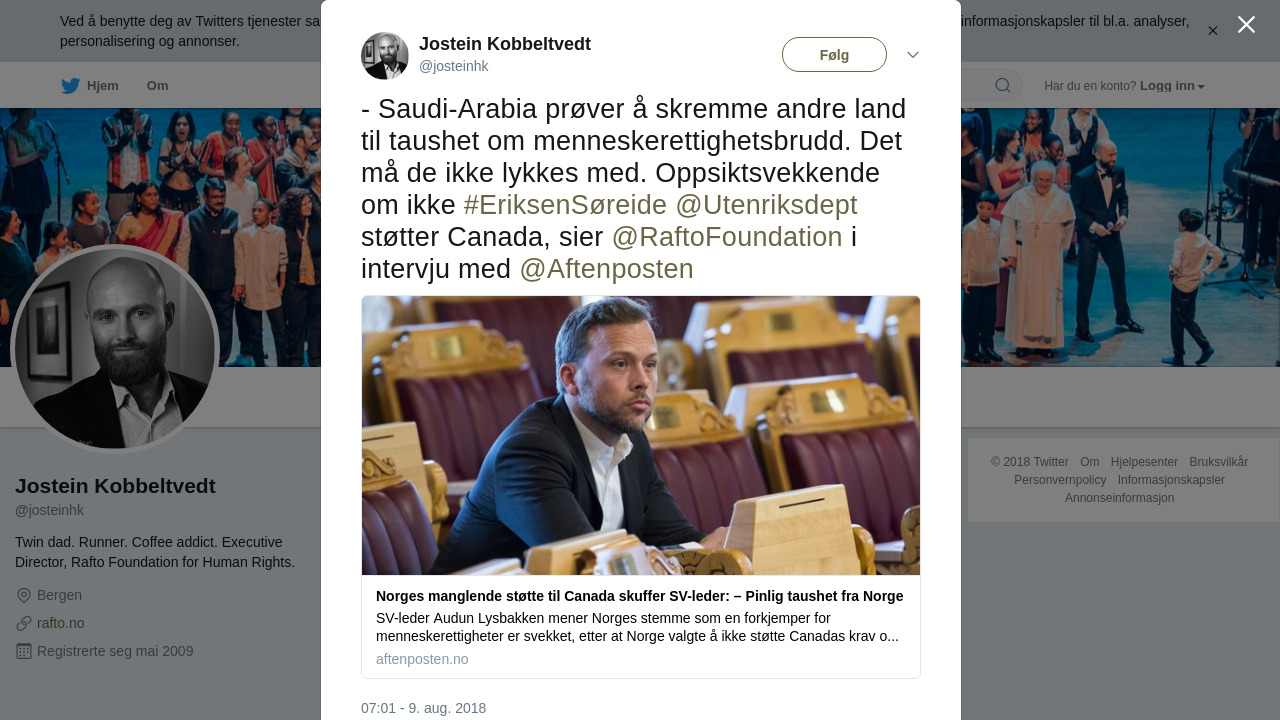Screen dimensions: 1280x720
Task: Click the @Aftenposten mention link
Action: (606, 269)
